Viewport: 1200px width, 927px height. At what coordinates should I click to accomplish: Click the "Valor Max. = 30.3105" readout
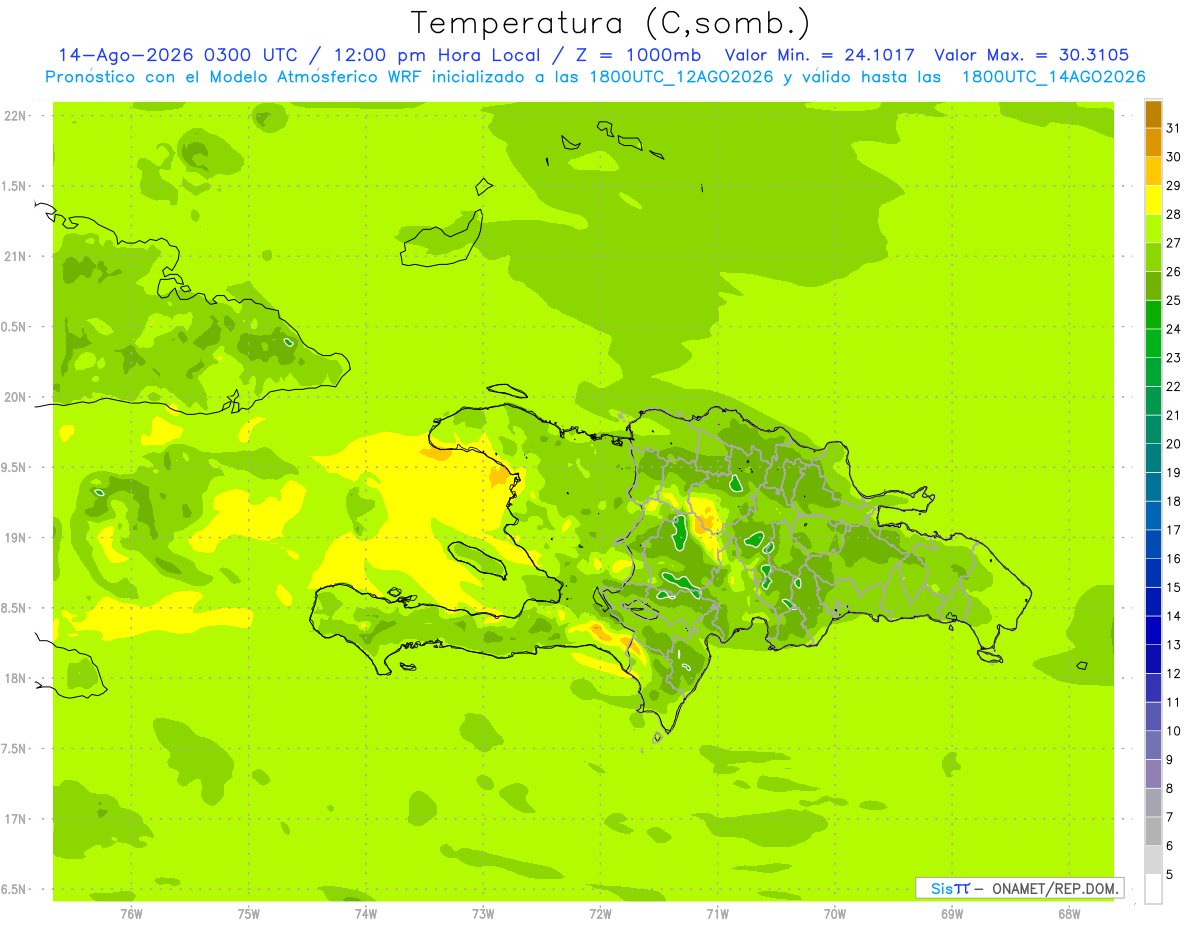[1031, 55]
